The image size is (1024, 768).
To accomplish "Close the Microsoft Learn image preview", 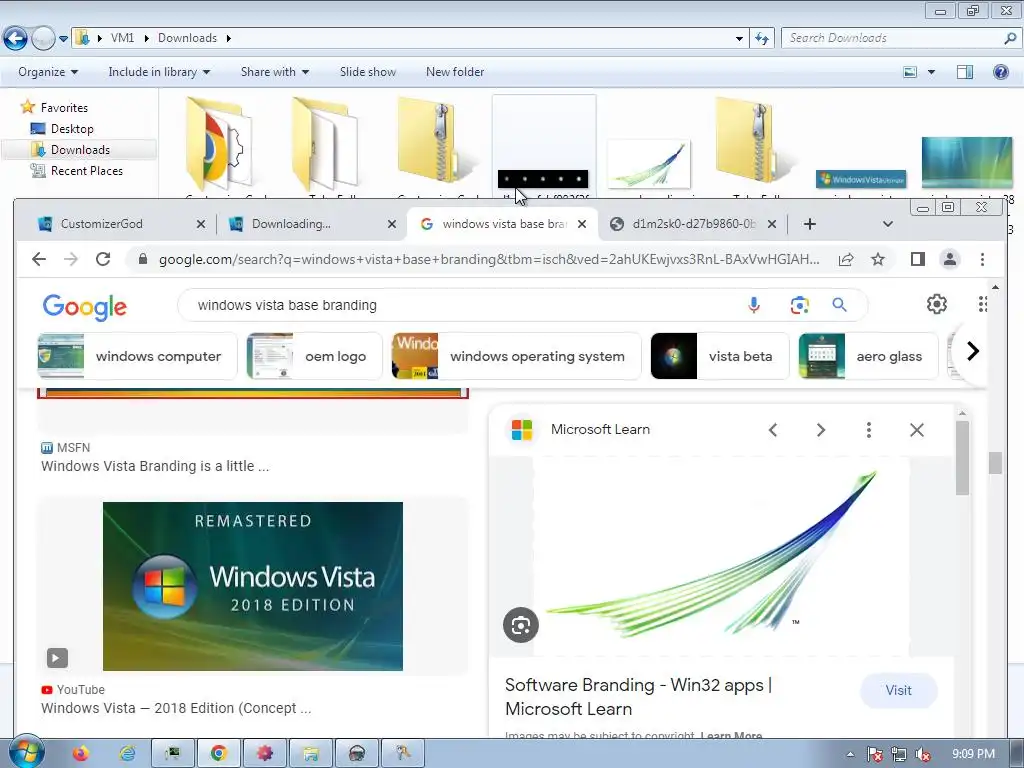I will click(x=917, y=430).
